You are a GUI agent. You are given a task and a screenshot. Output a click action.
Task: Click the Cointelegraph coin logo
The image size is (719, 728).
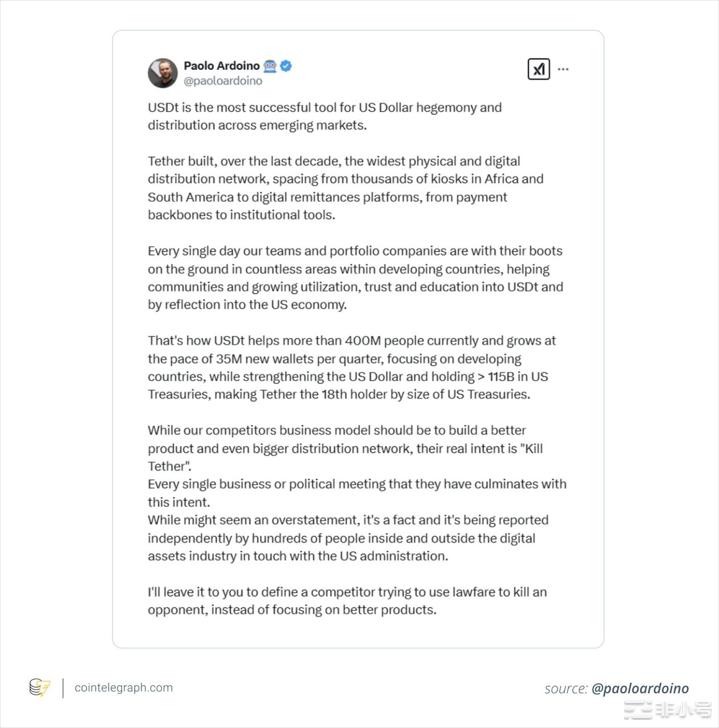tap(39, 687)
